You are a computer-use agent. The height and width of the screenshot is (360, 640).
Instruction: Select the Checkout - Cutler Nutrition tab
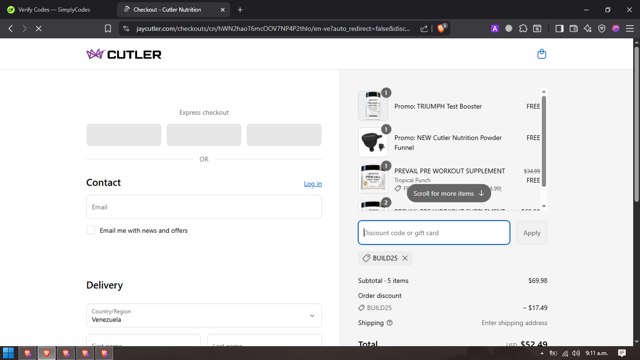point(167,9)
